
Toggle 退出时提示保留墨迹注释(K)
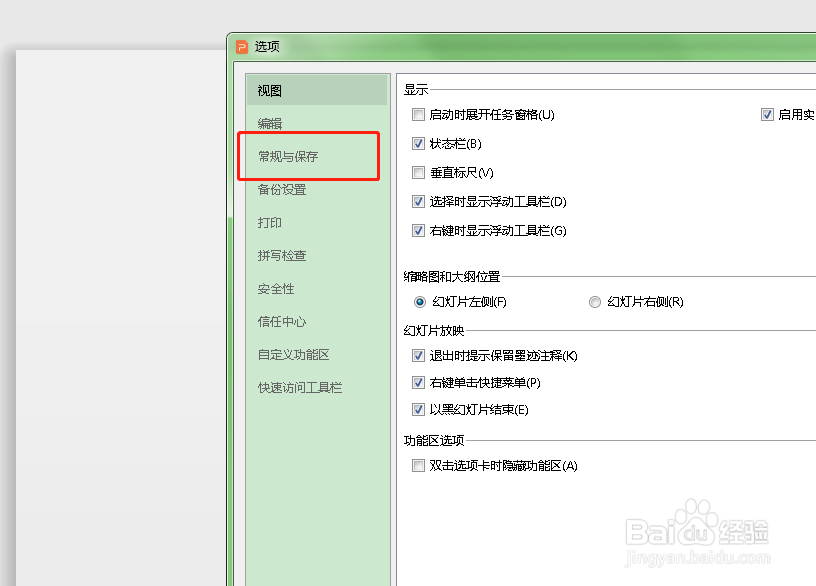tap(418, 355)
